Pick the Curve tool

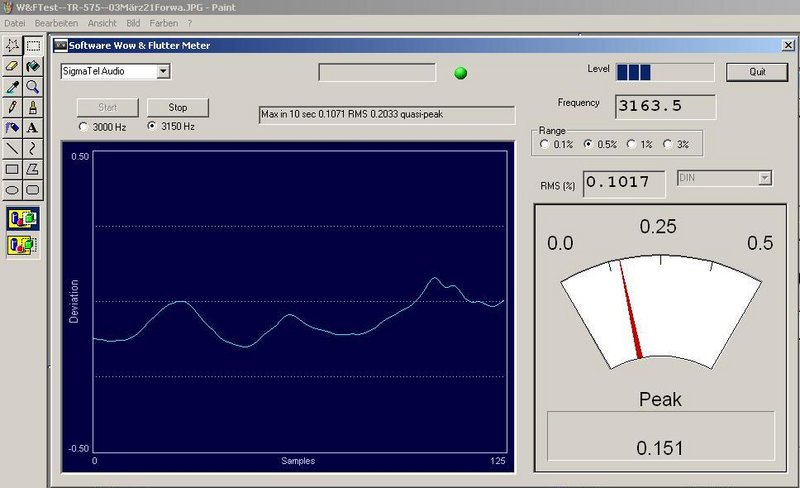pyautogui.click(x=33, y=149)
